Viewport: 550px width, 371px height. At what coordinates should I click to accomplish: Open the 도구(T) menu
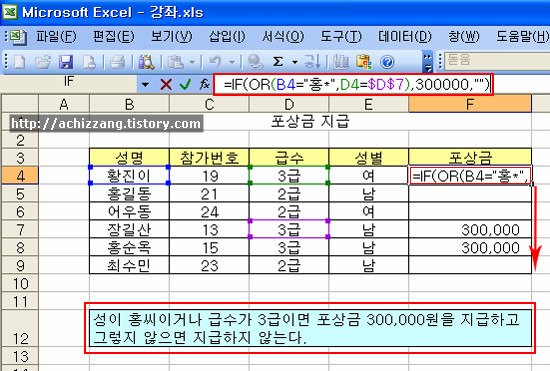tap(341, 36)
